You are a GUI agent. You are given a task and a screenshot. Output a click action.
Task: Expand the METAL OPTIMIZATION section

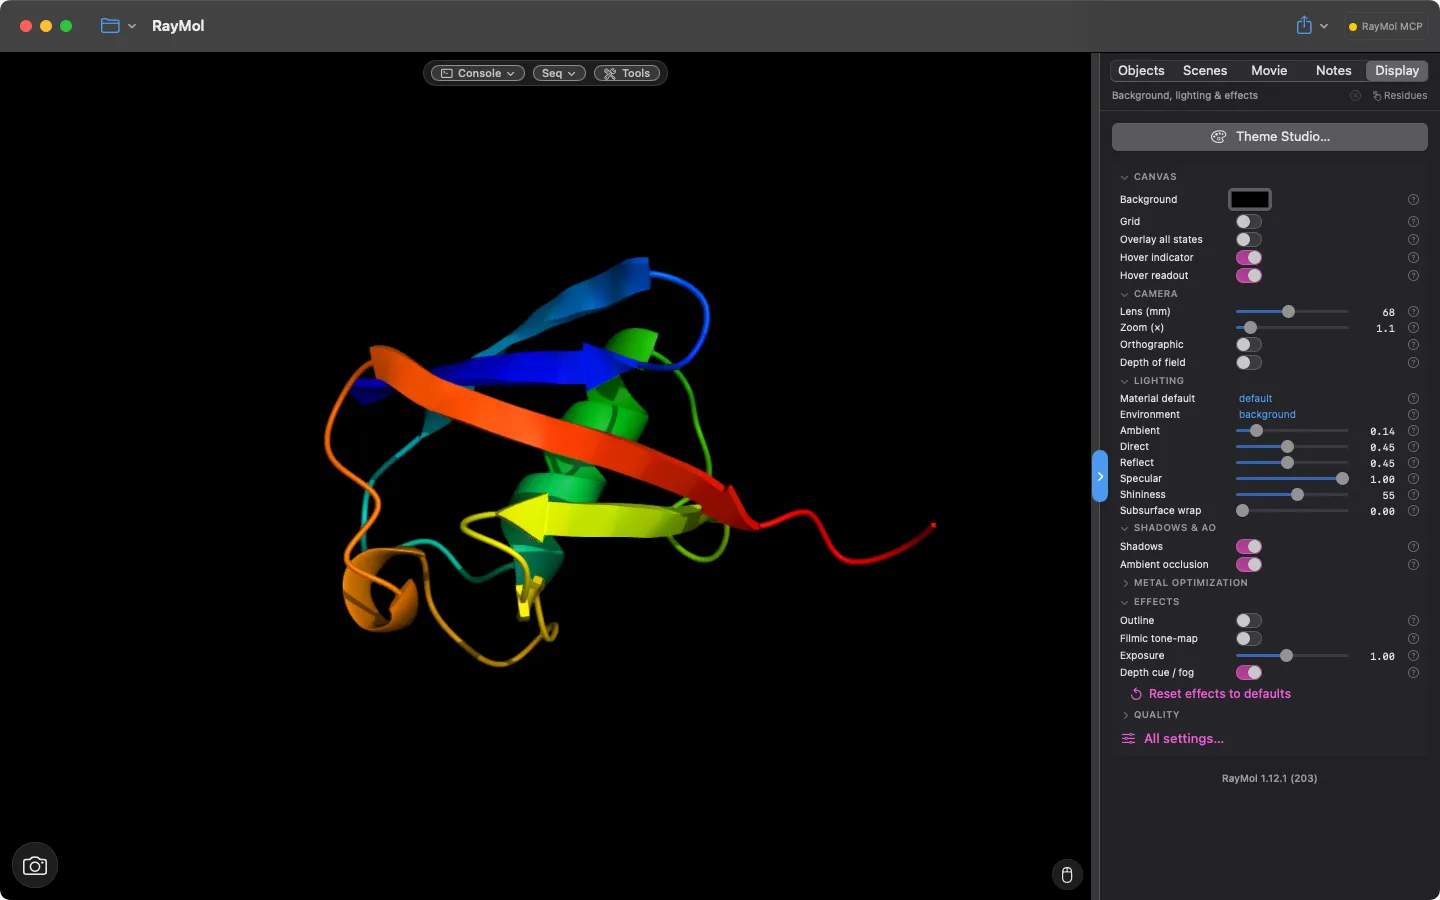[1184, 583]
